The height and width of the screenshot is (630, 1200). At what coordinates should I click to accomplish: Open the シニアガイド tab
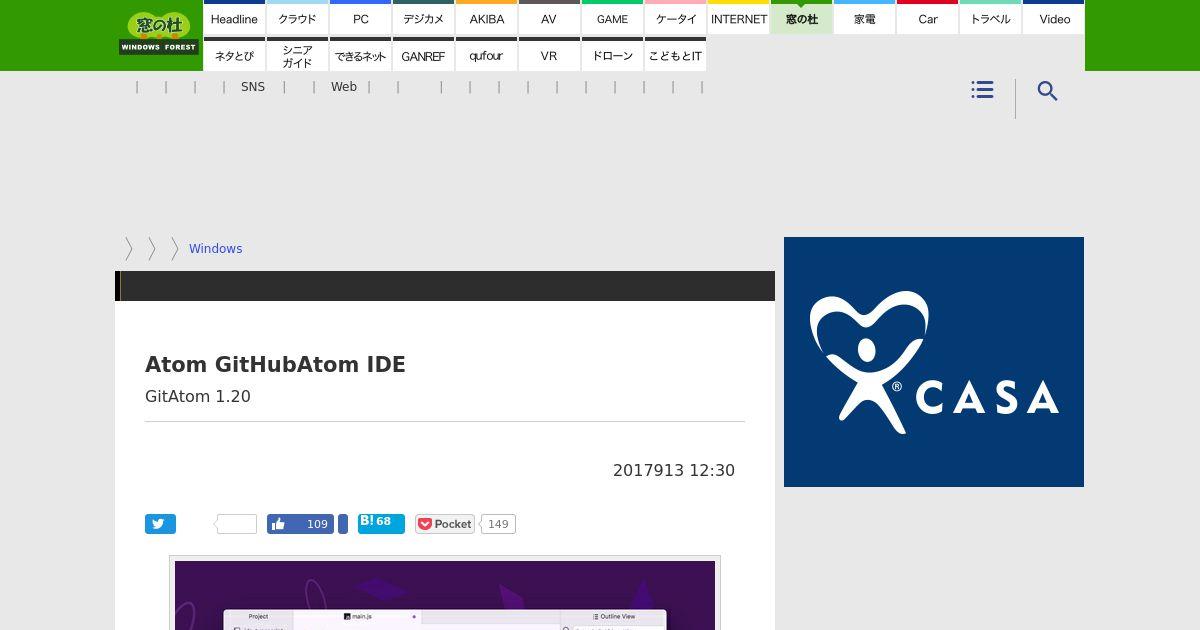tap(297, 55)
